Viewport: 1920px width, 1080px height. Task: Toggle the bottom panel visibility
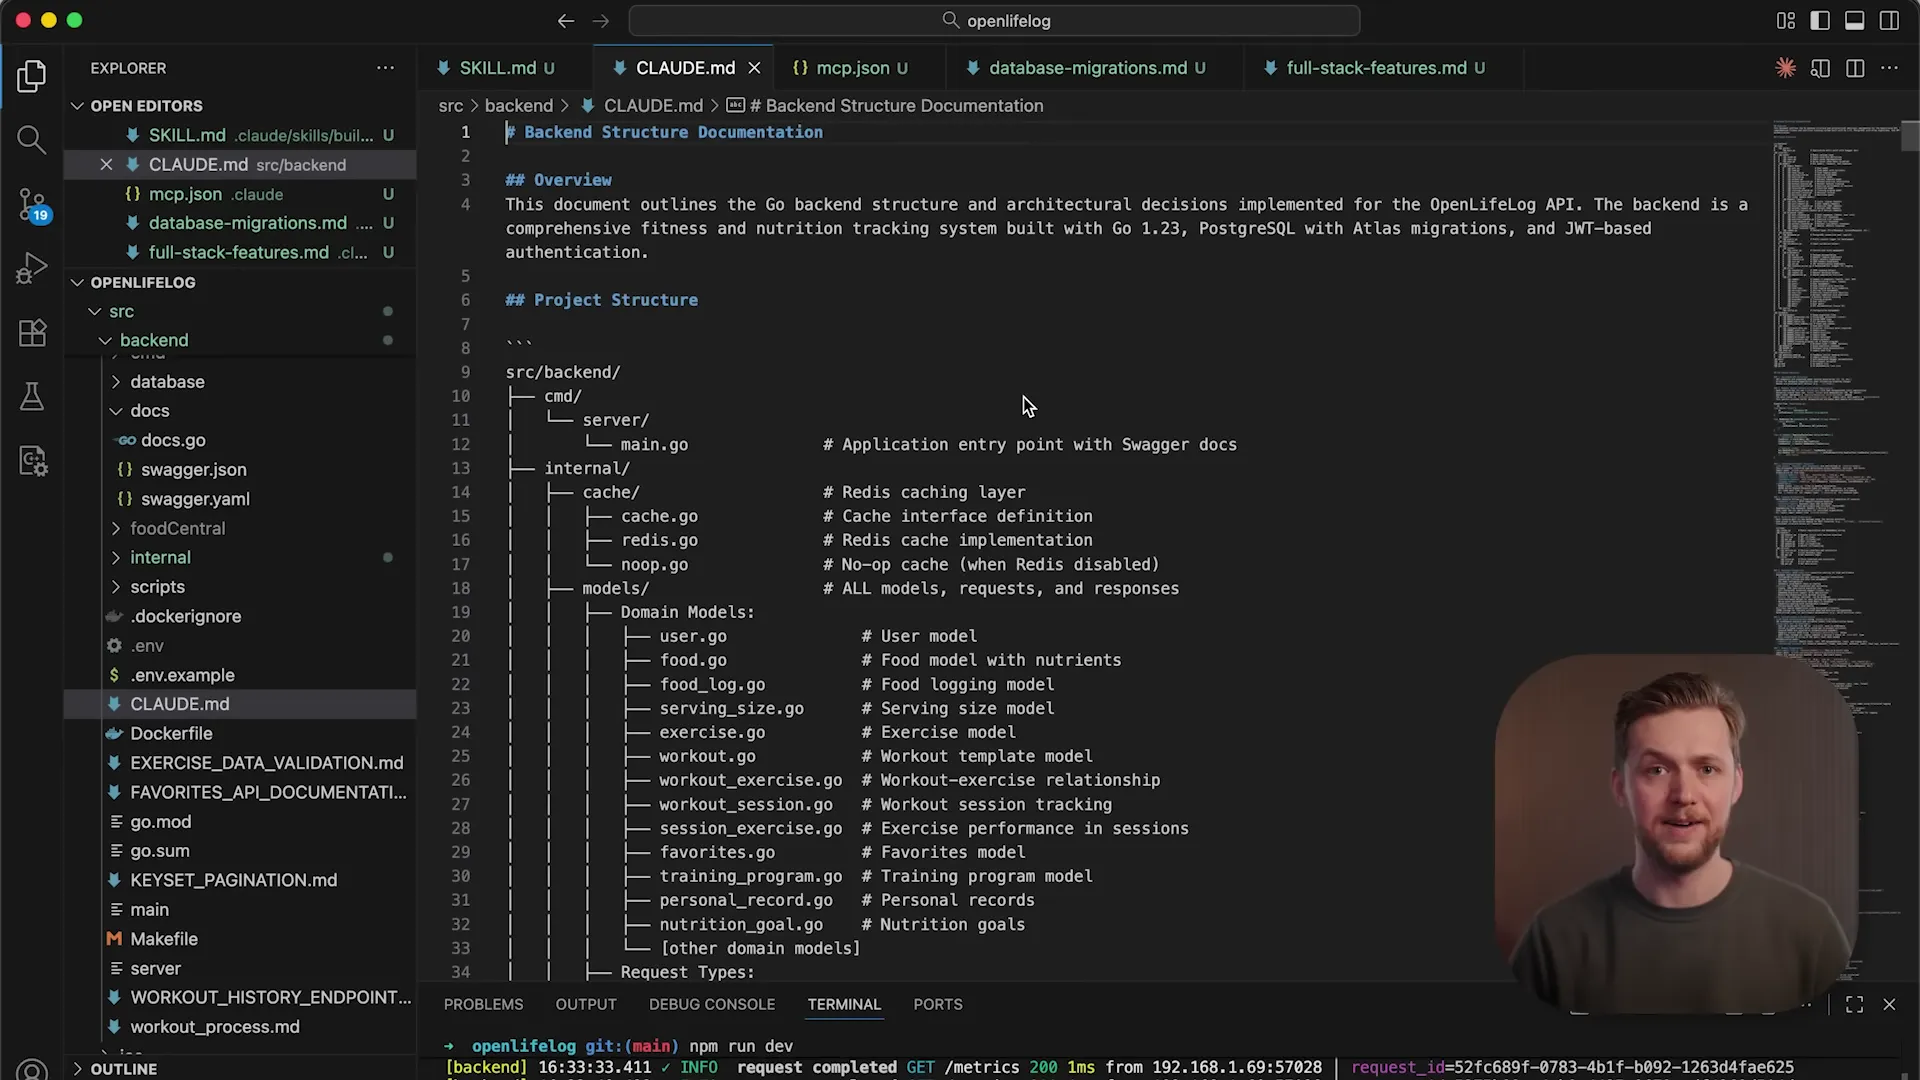coord(1854,20)
